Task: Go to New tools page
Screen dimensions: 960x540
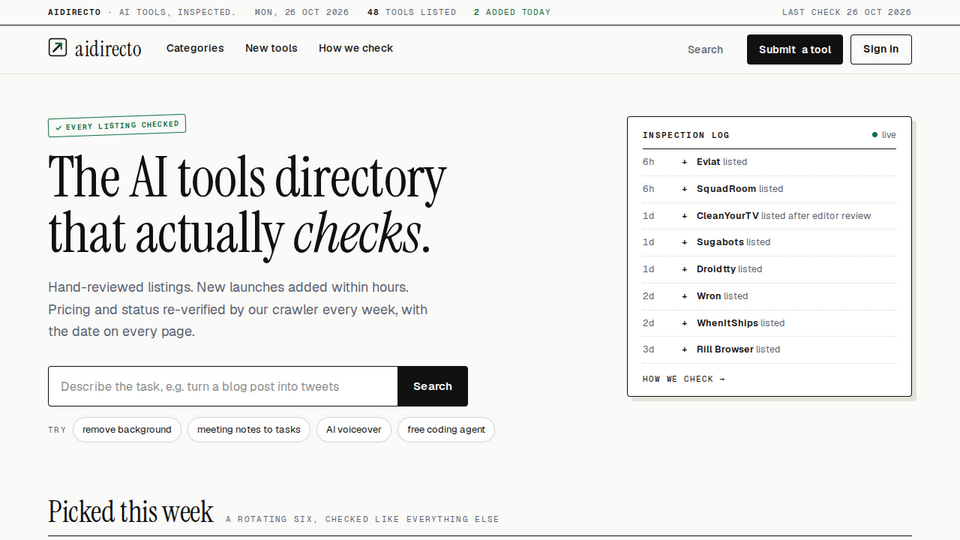Action: 271,48
